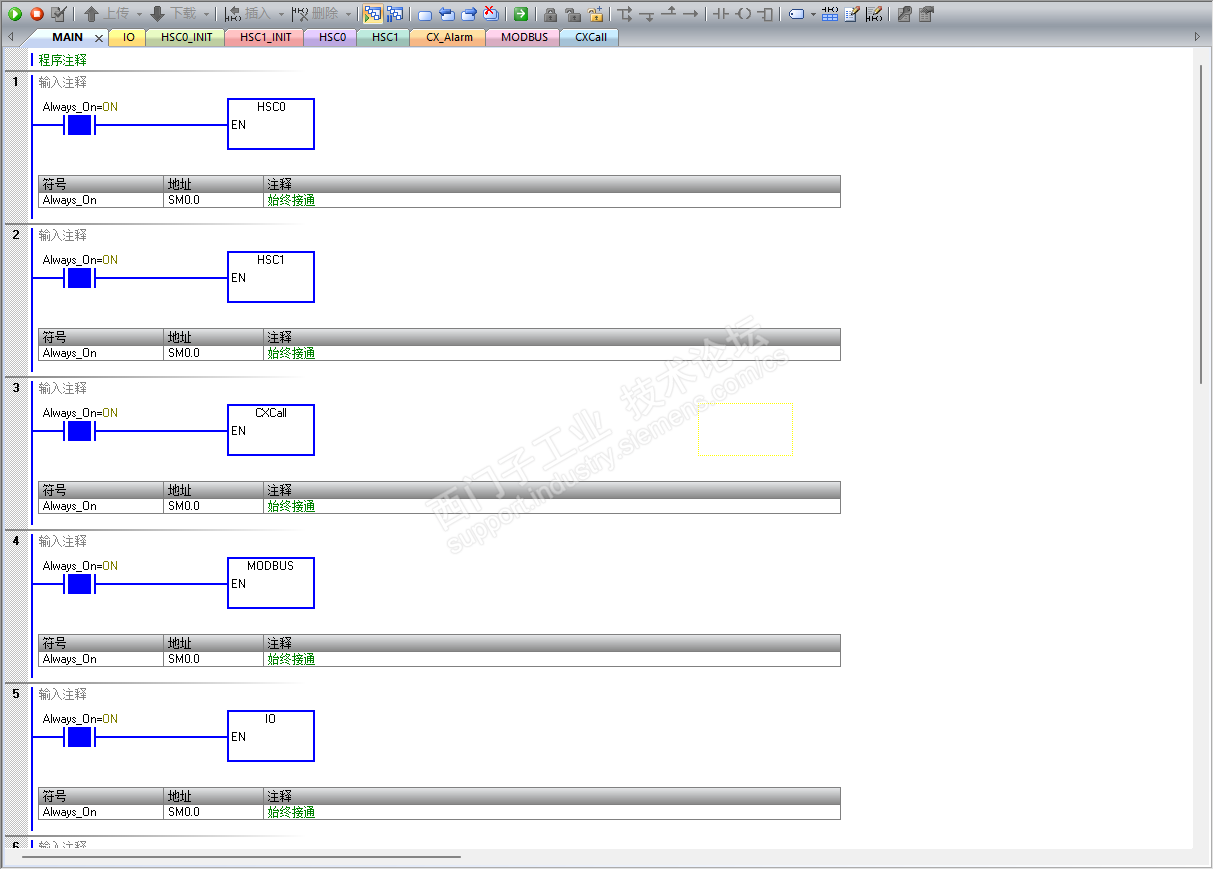Select the CXCall subroutine box
This screenshot has width=1214, height=870.
tap(271, 430)
